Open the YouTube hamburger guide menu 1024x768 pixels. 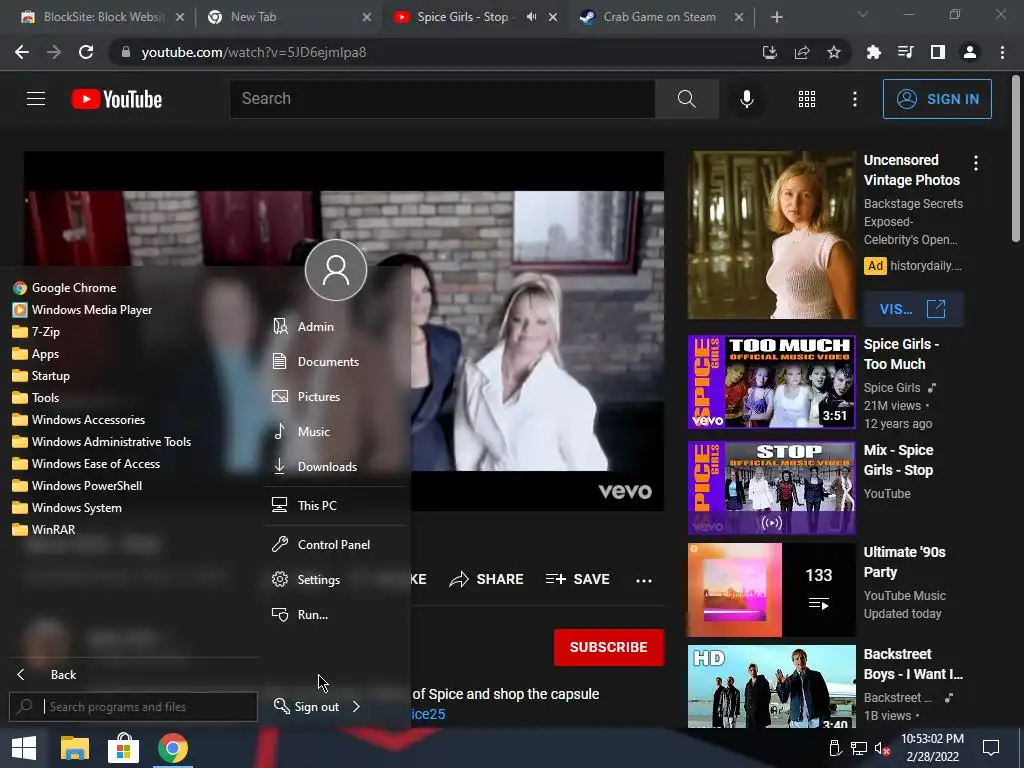[36, 99]
